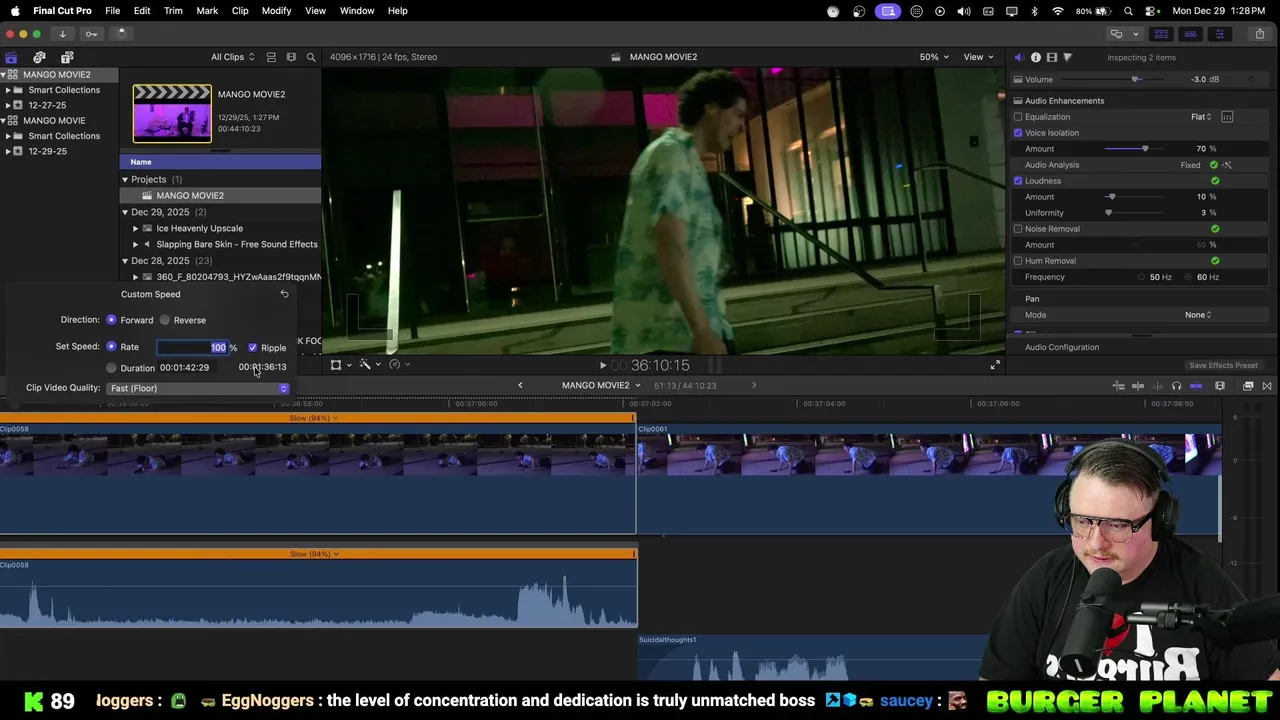Switch to the Audio inspector tab
Viewport: 1280px width, 720px height.
click(1019, 57)
